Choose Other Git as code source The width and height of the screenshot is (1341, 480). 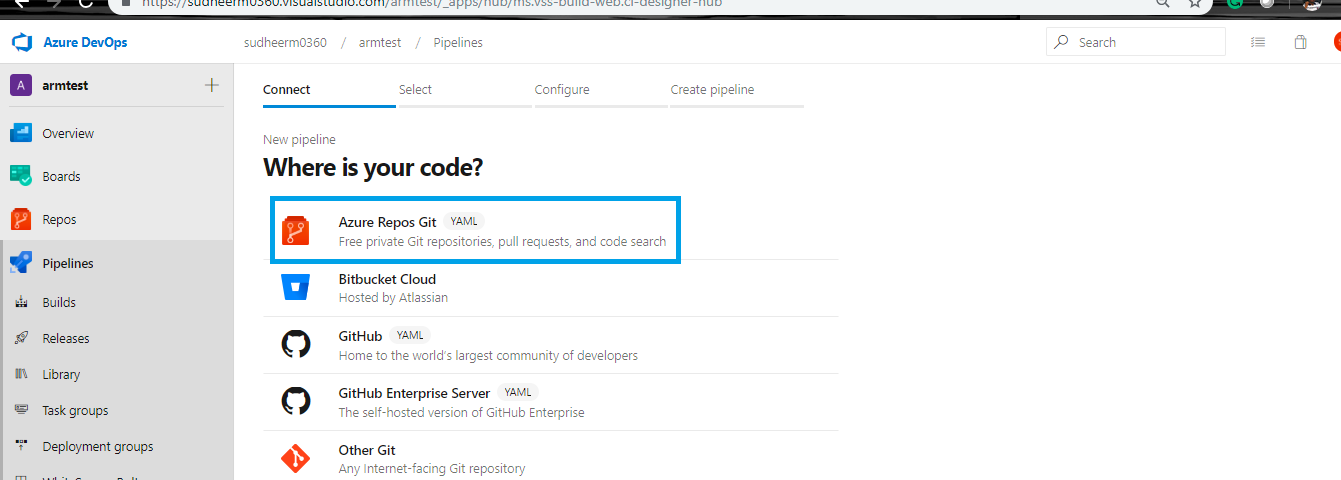(551, 457)
